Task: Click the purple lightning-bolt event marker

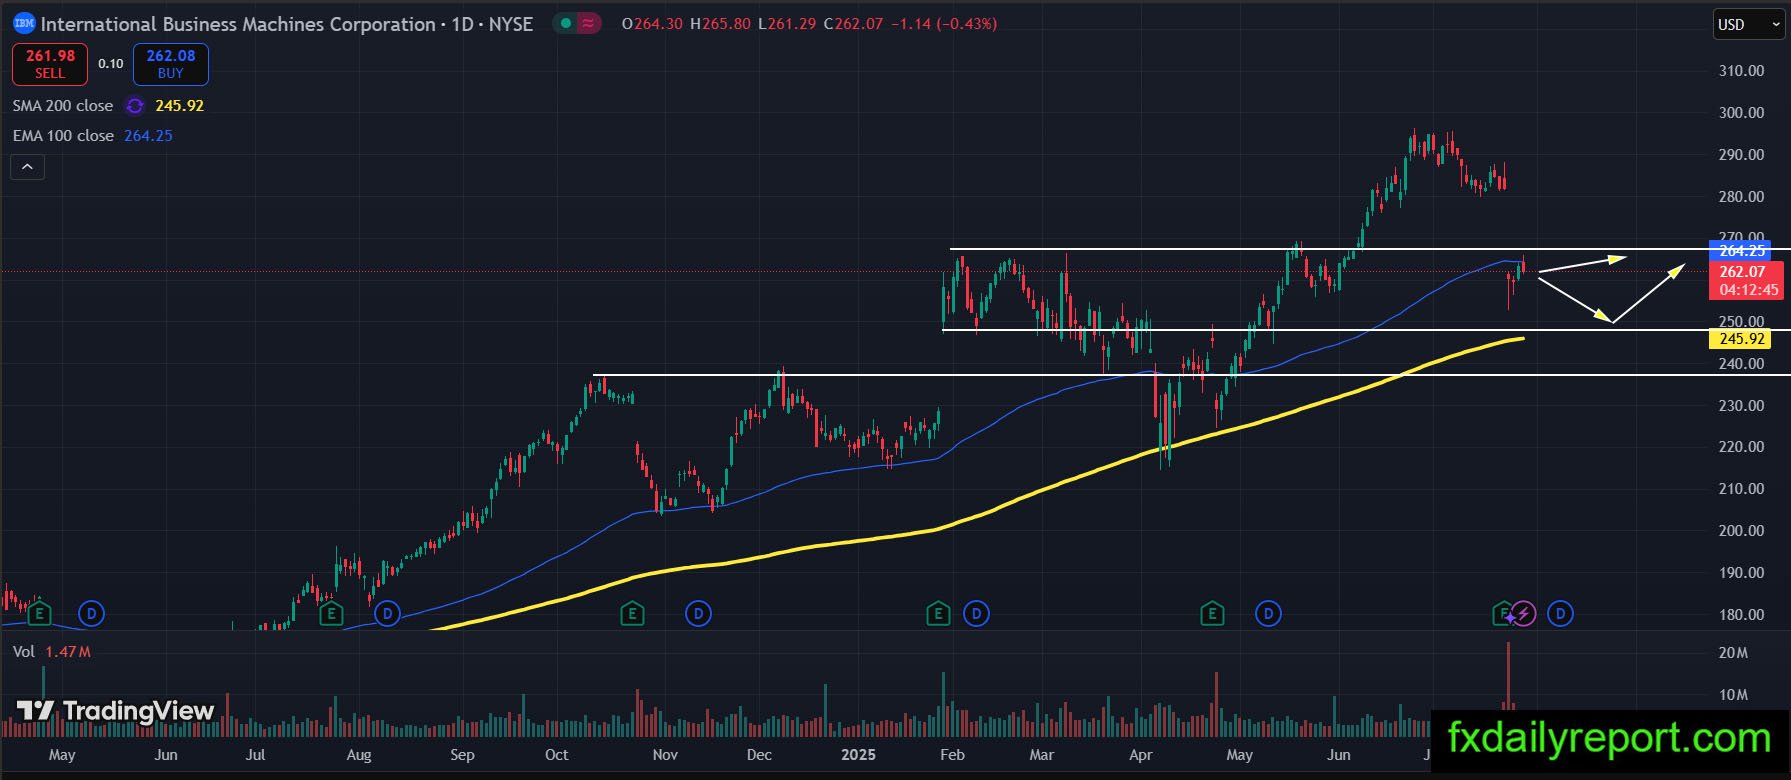Action: point(1523,613)
